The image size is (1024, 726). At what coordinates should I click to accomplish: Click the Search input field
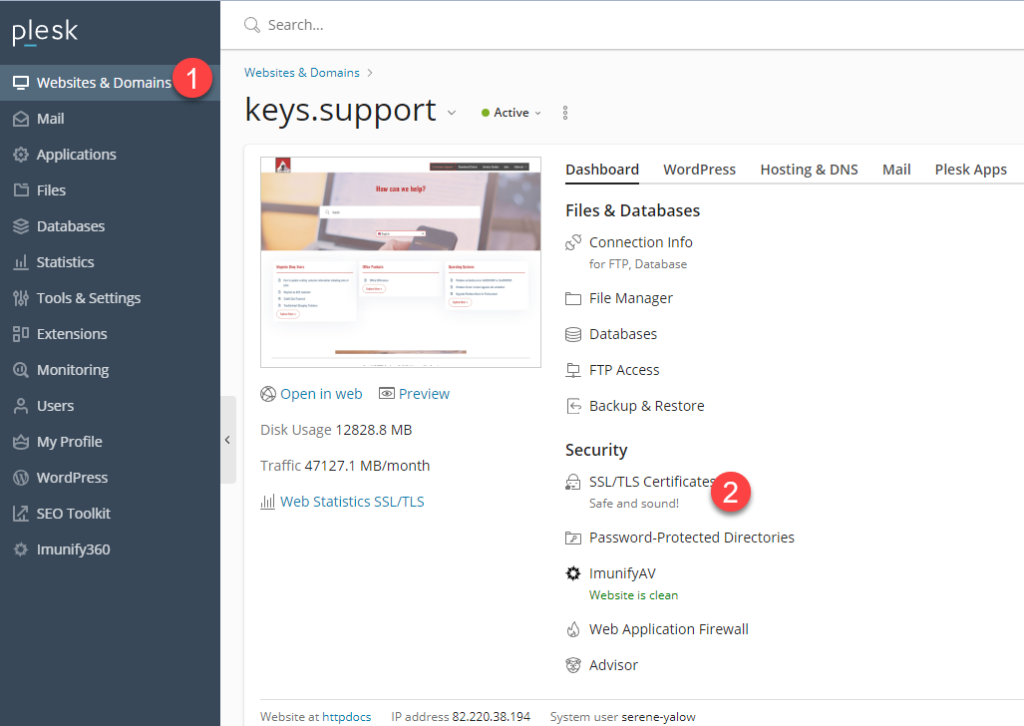[x=600, y=25]
